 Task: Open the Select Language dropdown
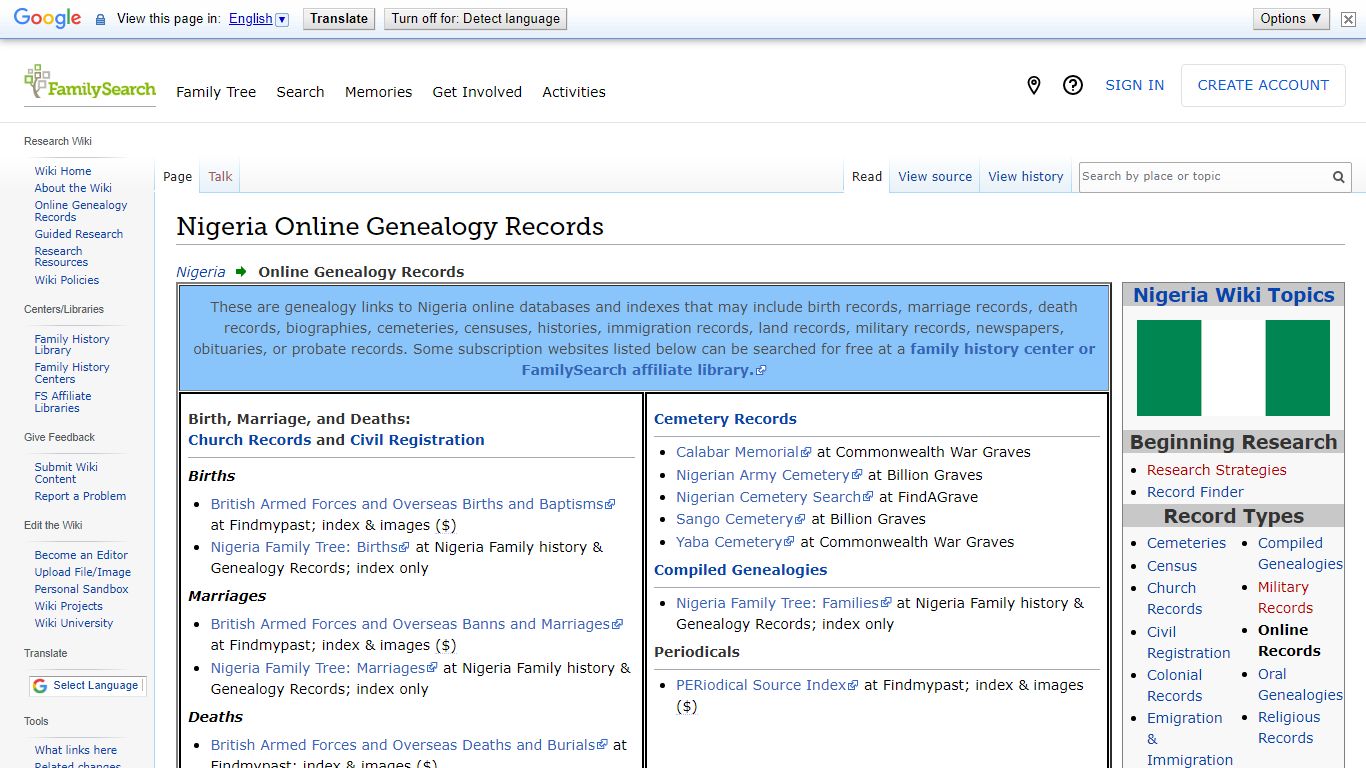88,686
